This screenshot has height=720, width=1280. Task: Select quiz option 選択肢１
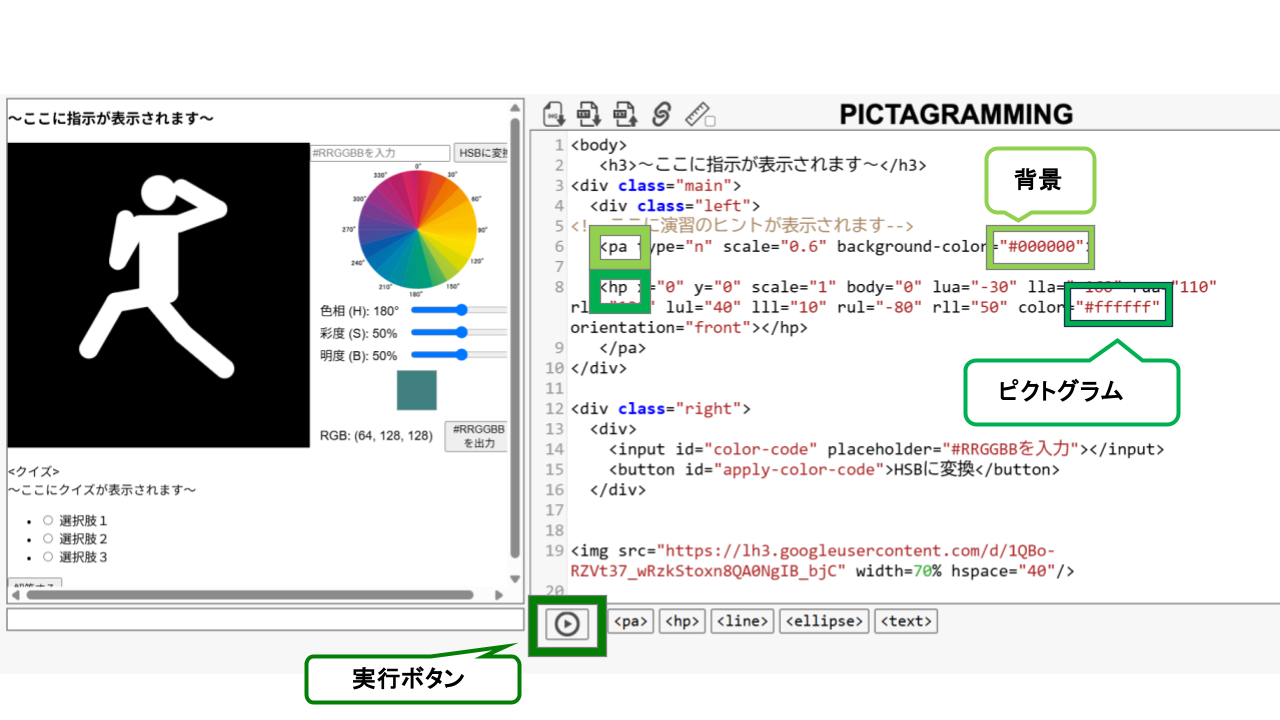tap(47, 520)
